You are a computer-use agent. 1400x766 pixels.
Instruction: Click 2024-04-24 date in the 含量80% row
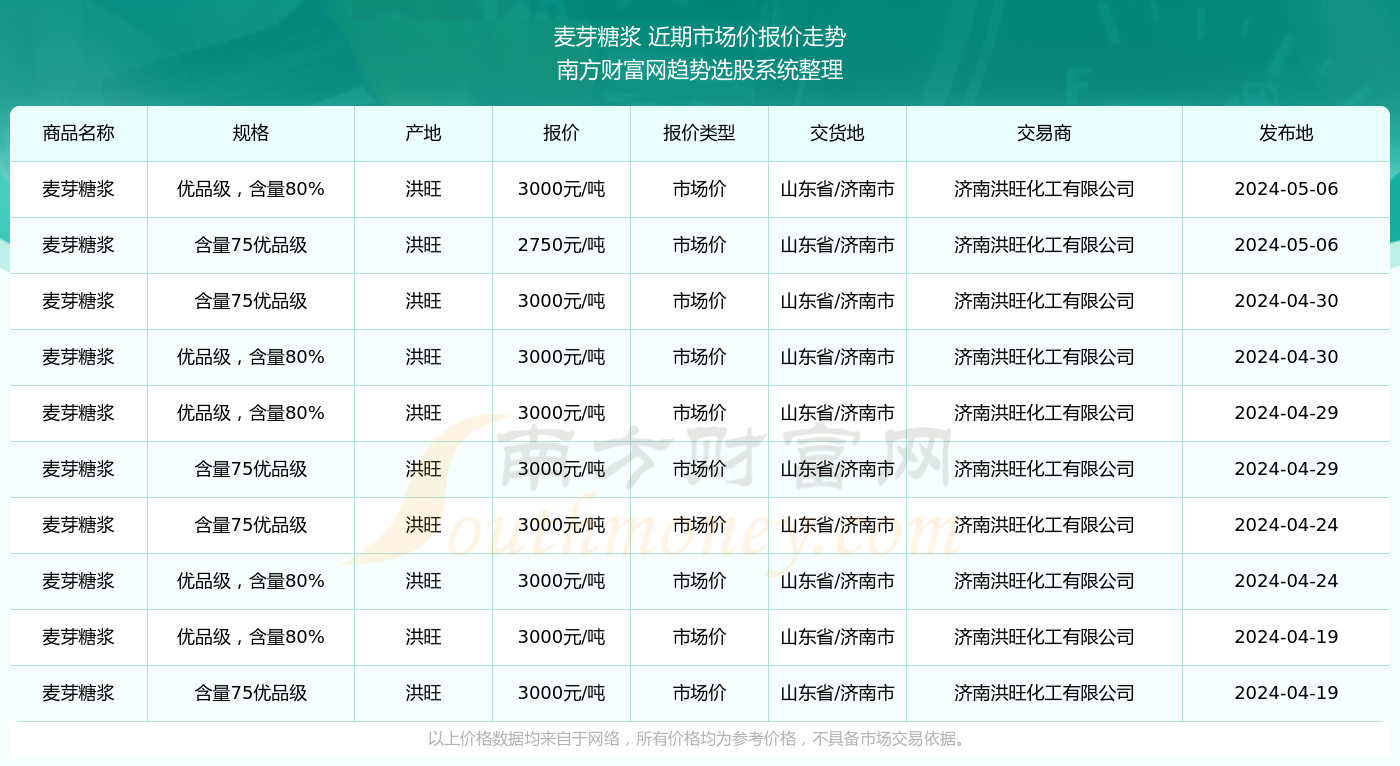[x=1286, y=581]
